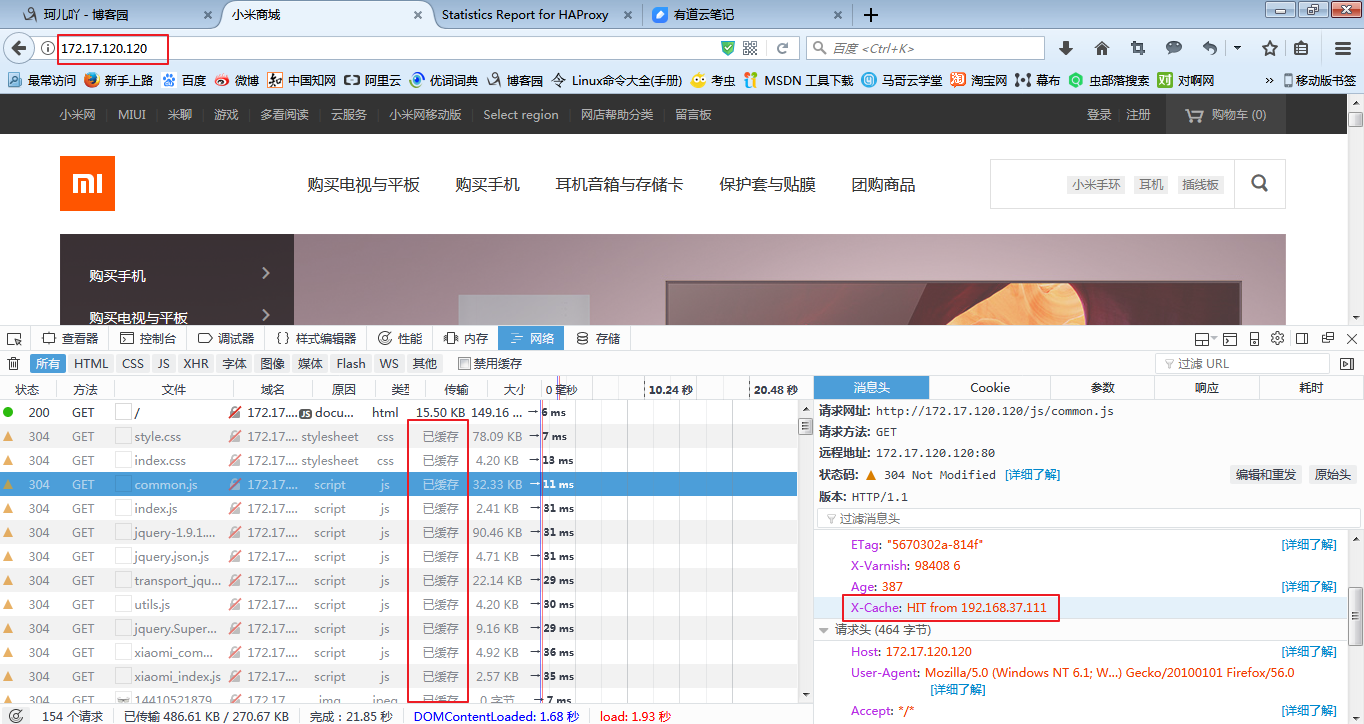Click the orange Mi logo
The width and height of the screenshot is (1364, 724).
point(87,183)
